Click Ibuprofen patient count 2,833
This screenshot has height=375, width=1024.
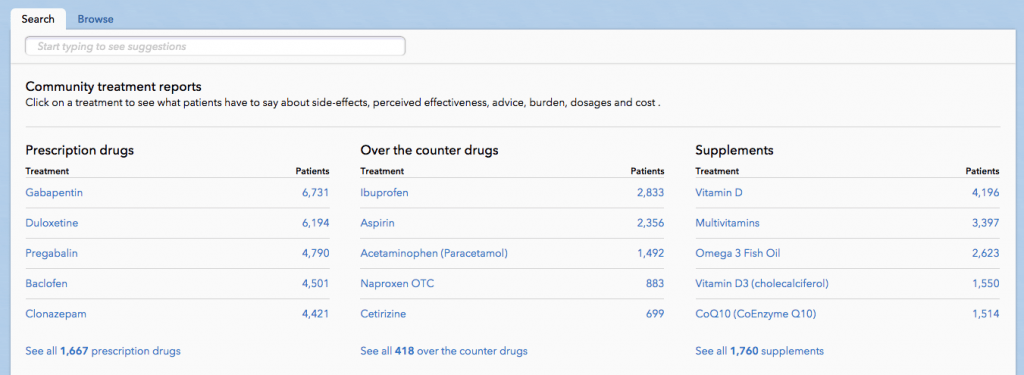tap(650, 193)
